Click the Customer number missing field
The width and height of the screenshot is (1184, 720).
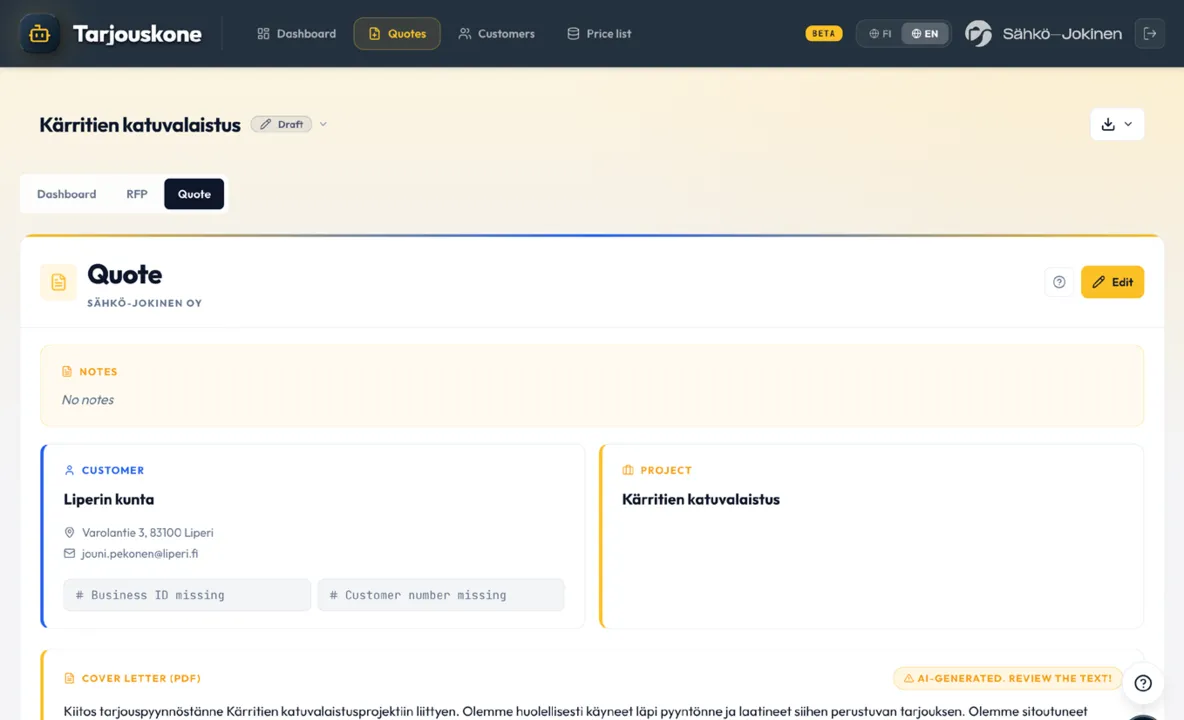(x=441, y=595)
